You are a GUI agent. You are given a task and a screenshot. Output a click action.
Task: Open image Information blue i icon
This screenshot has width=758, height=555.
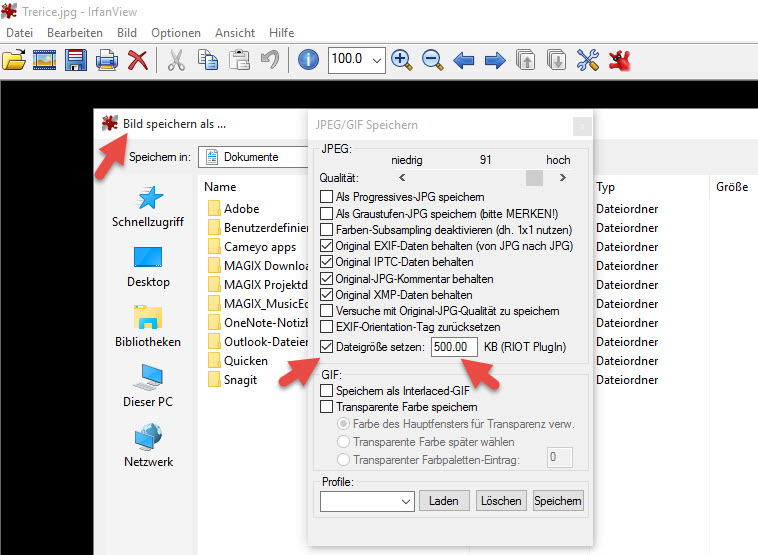(x=308, y=60)
